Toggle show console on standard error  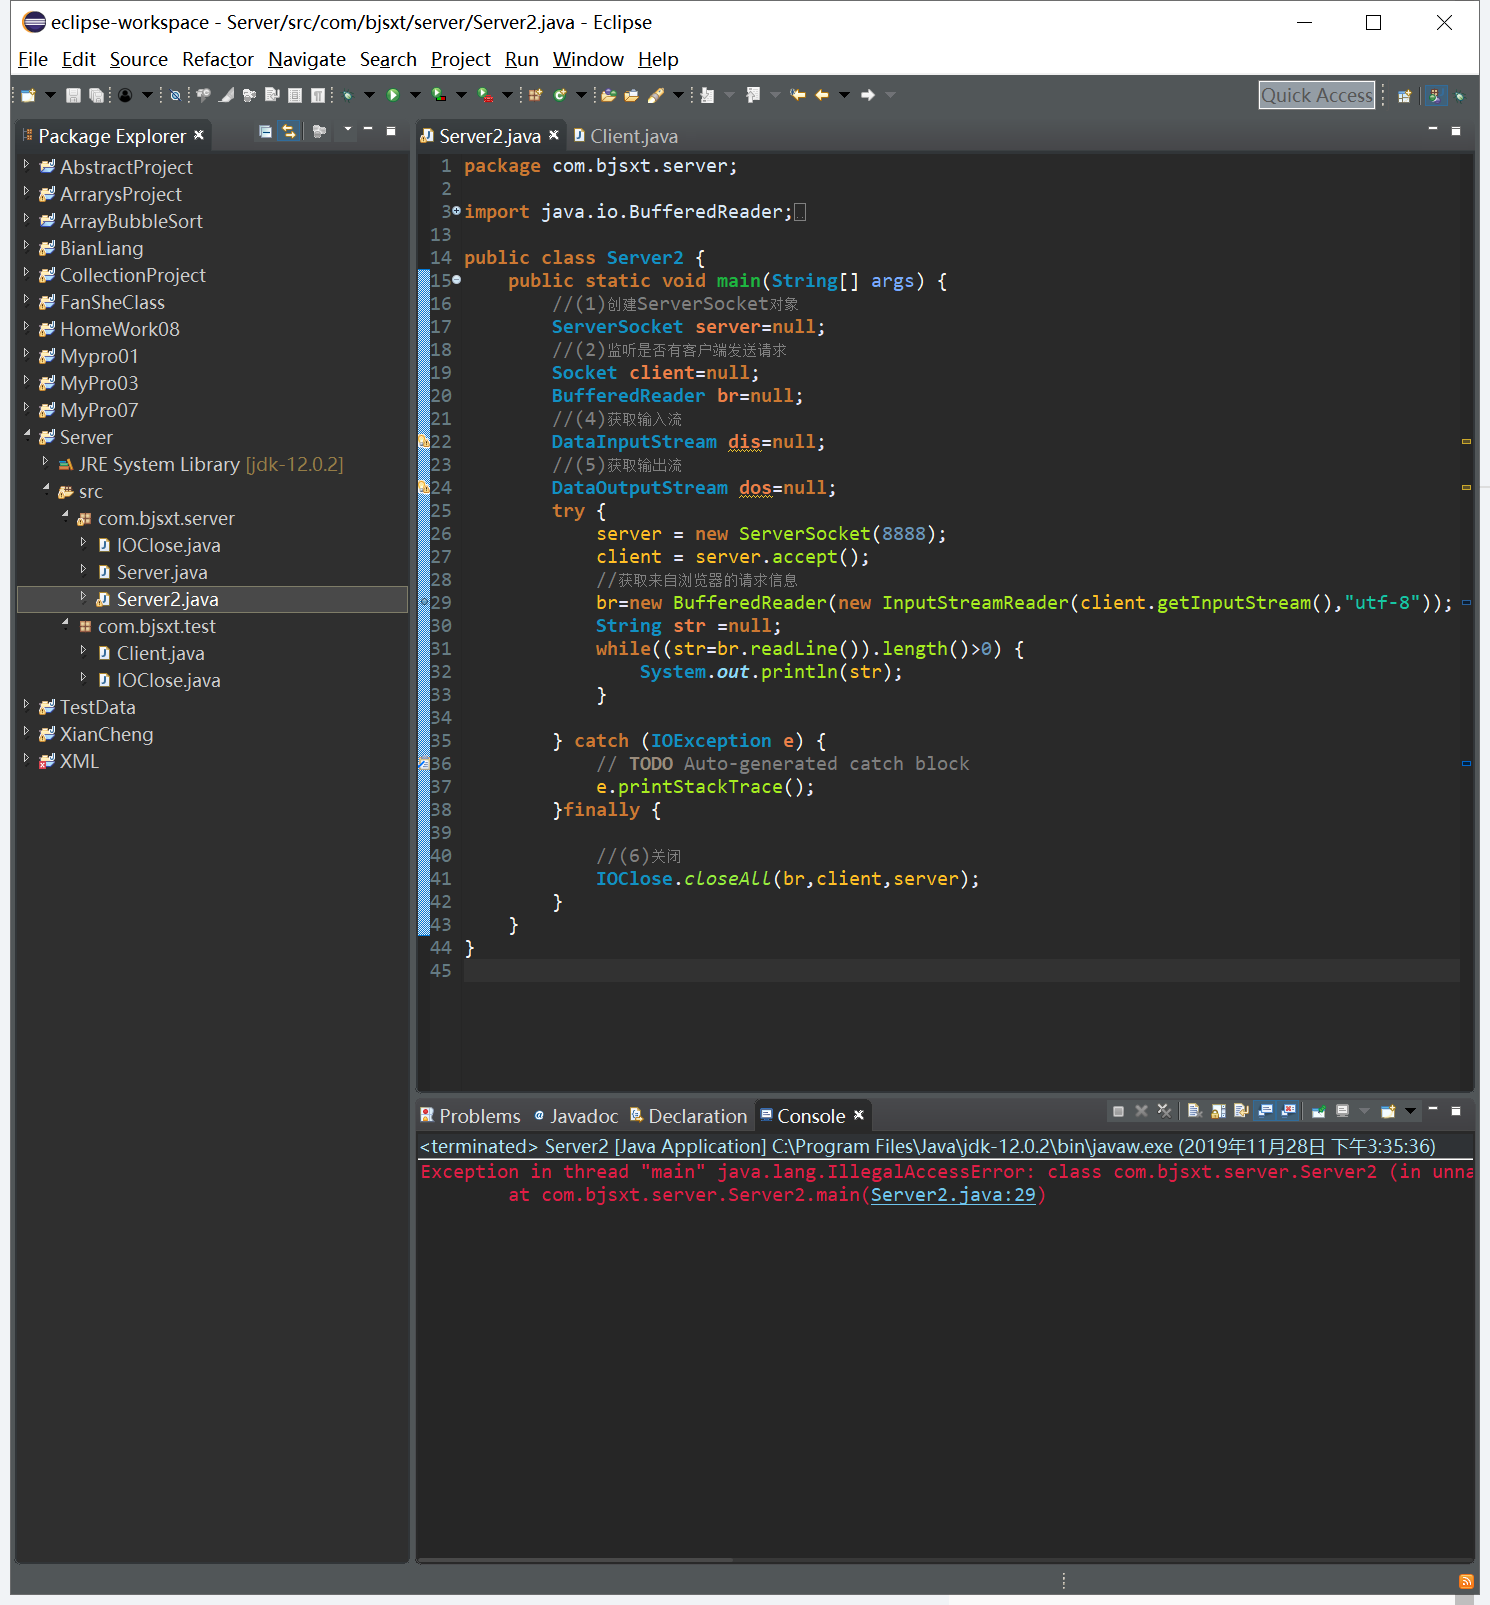pyautogui.click(x=1288, y=1111)
